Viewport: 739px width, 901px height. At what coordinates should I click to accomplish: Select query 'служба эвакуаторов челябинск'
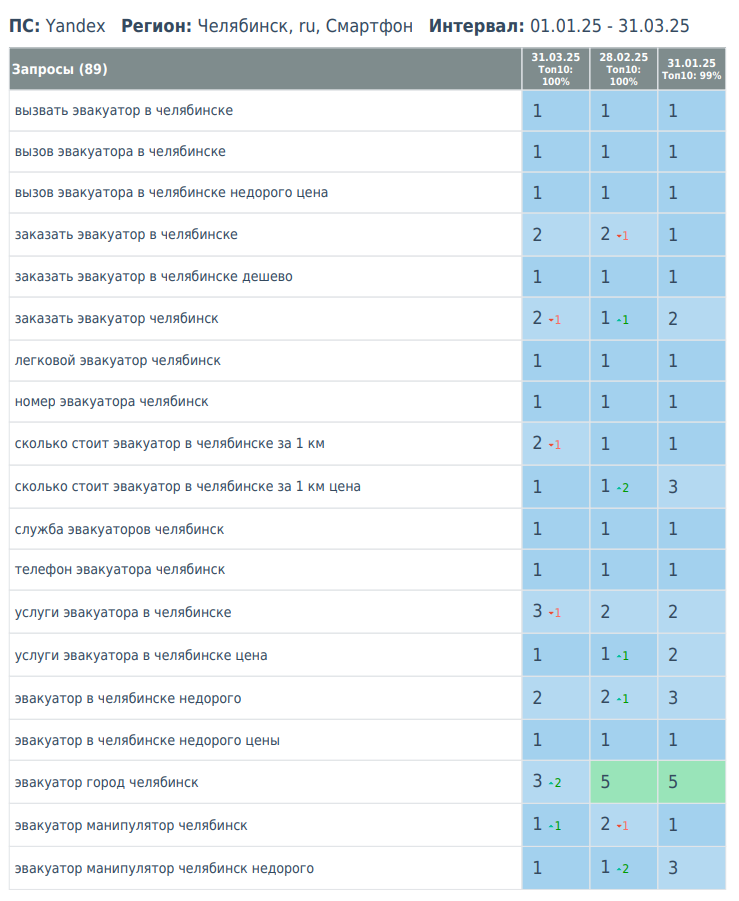click(120, 529)
